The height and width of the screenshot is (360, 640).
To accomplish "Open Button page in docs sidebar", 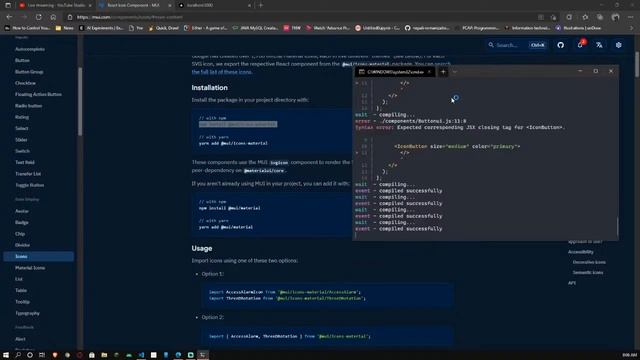I will click(x=22, y=60).
